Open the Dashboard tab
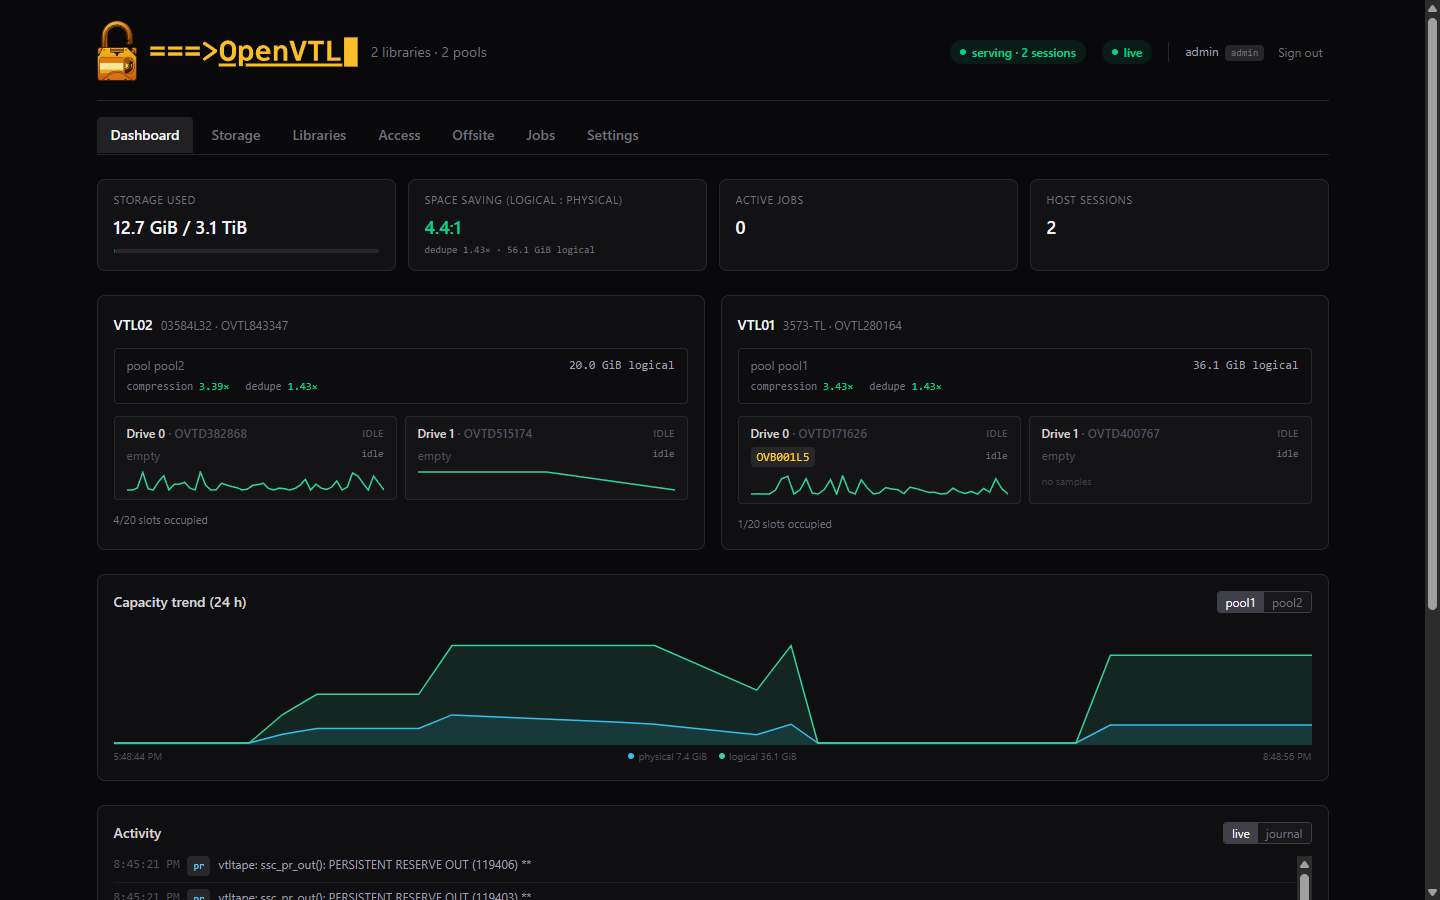The height and width of the screenshot is (900, 1440). pyautogui.click(x=145, y=135)
